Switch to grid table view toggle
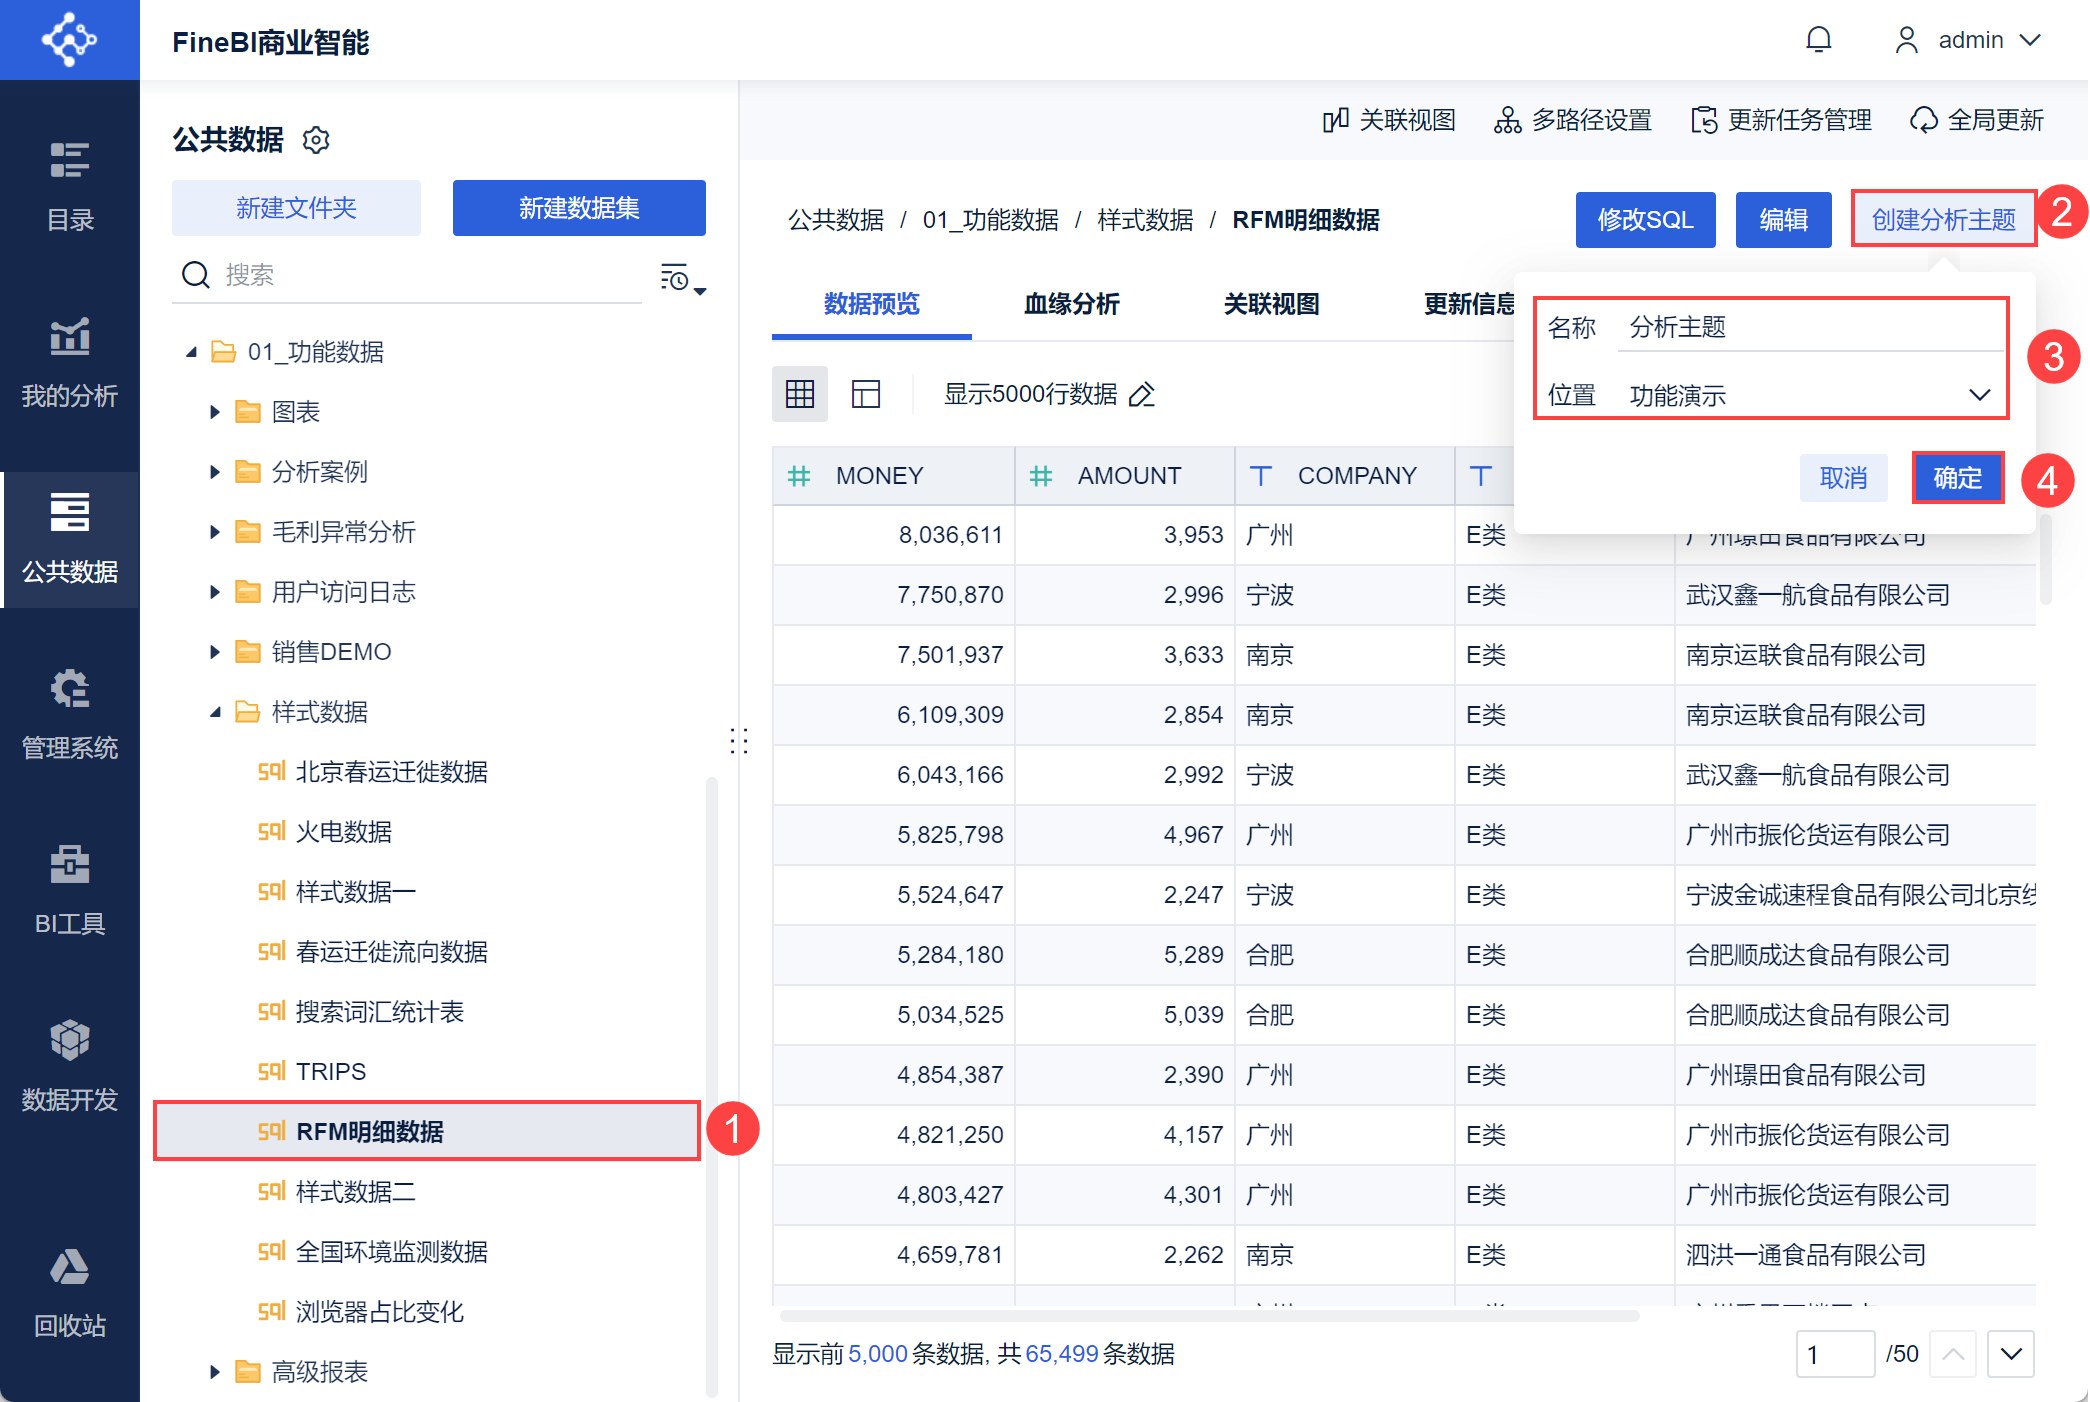The width and height of the screenshot is (2090, 1402). 800,394
